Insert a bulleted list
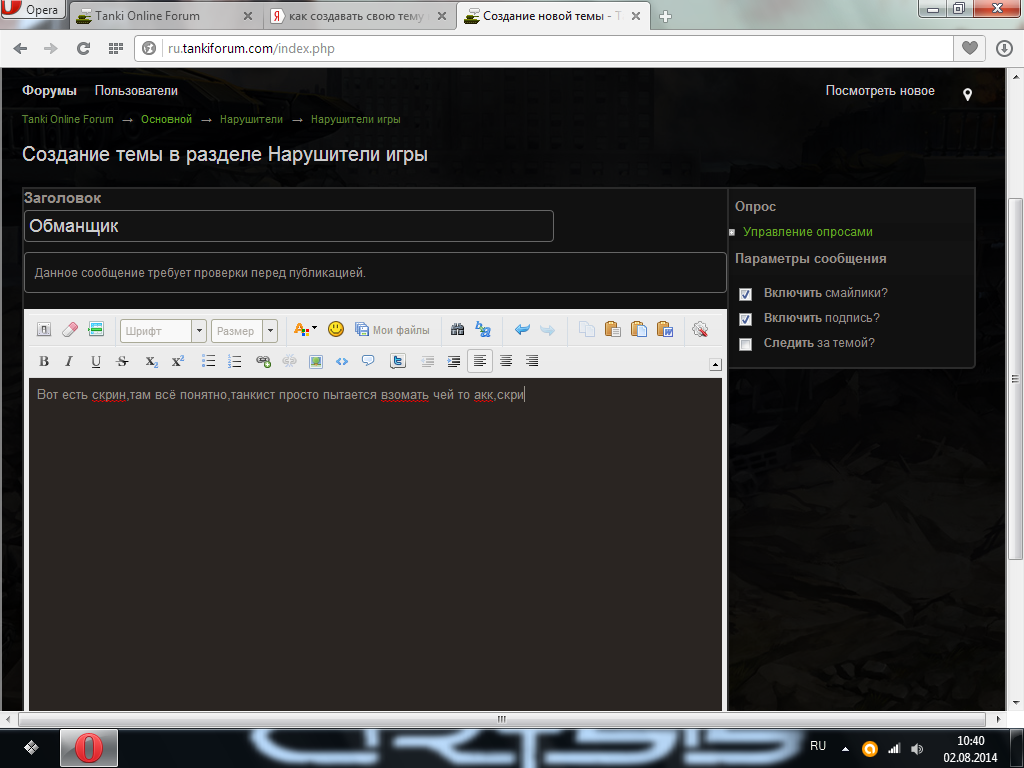 pyautogui.click(x=208, y=361)
